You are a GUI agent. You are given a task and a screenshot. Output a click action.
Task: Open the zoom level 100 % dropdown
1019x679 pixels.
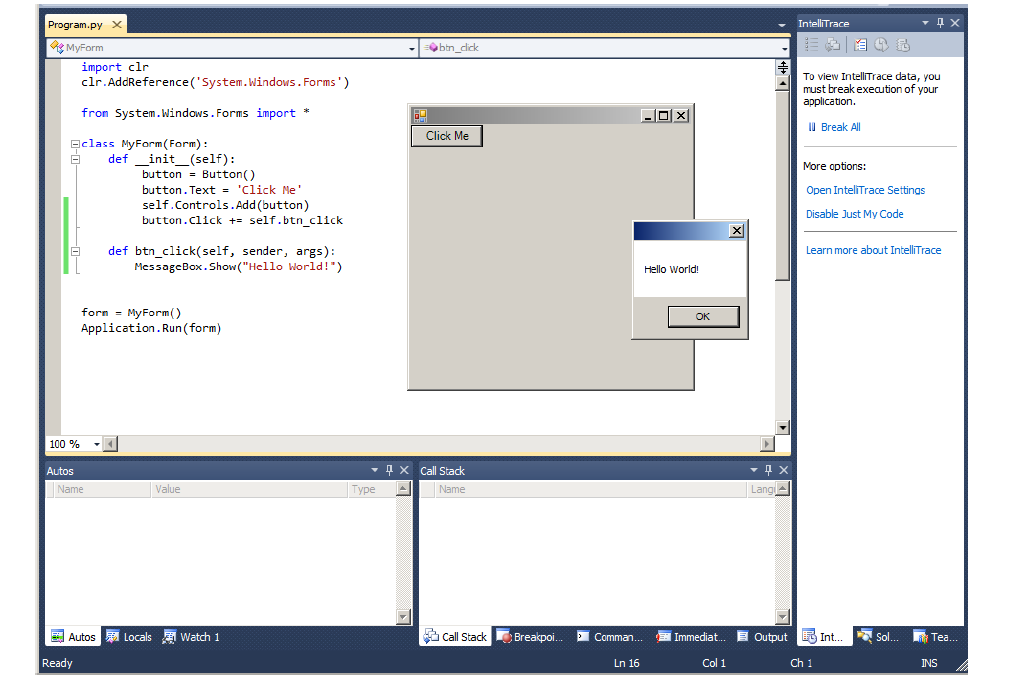[x=97, y=444]
